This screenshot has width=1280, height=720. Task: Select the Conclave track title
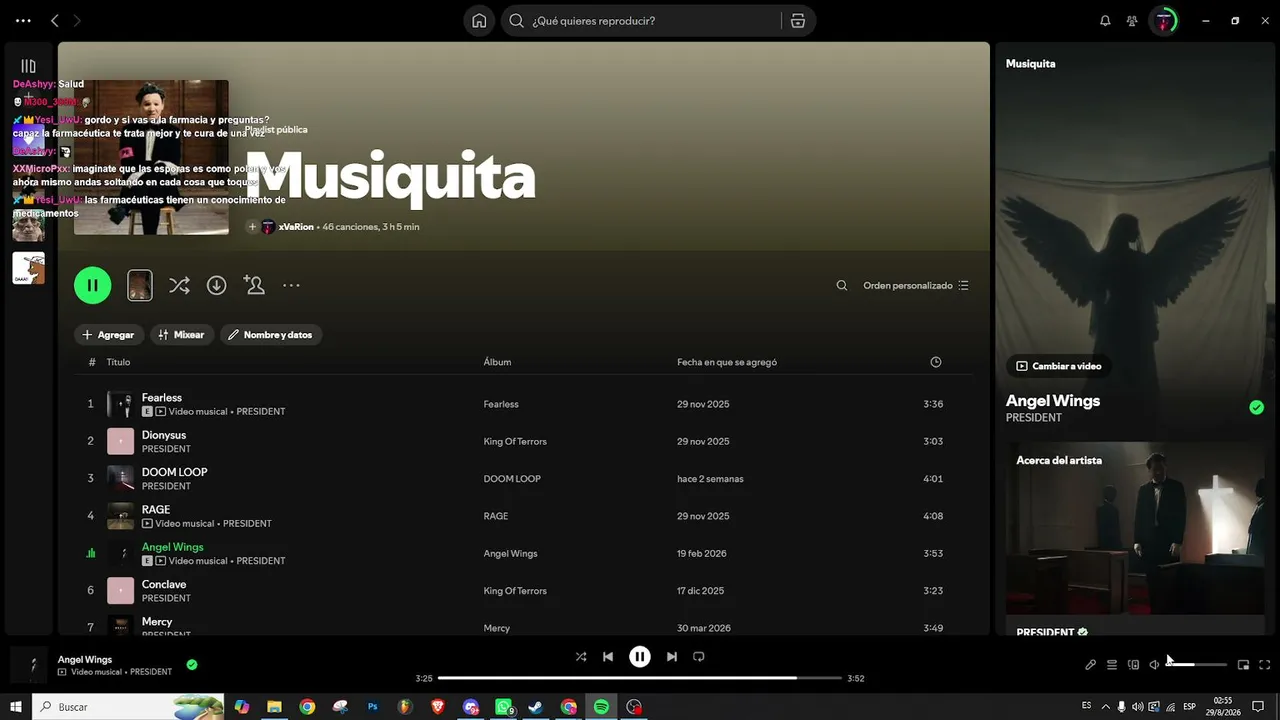tap(164, 584)
